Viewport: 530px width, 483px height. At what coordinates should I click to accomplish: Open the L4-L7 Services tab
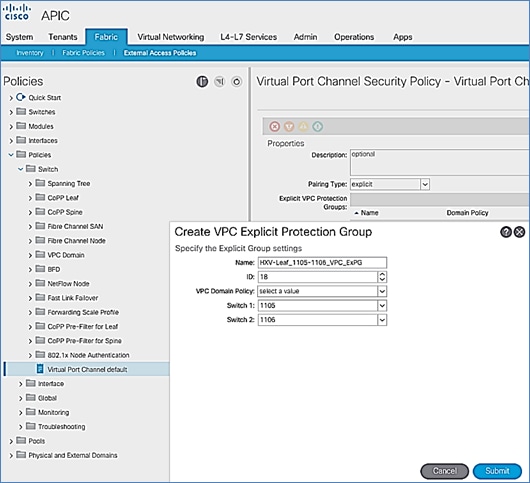coord(248,37)
